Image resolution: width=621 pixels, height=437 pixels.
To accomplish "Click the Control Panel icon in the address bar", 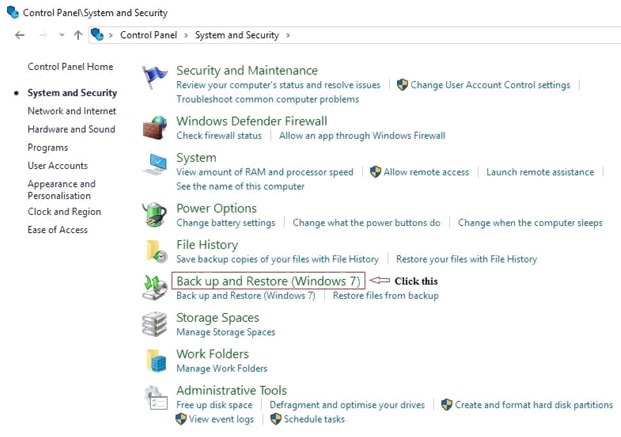I will [x=97, y=34].
